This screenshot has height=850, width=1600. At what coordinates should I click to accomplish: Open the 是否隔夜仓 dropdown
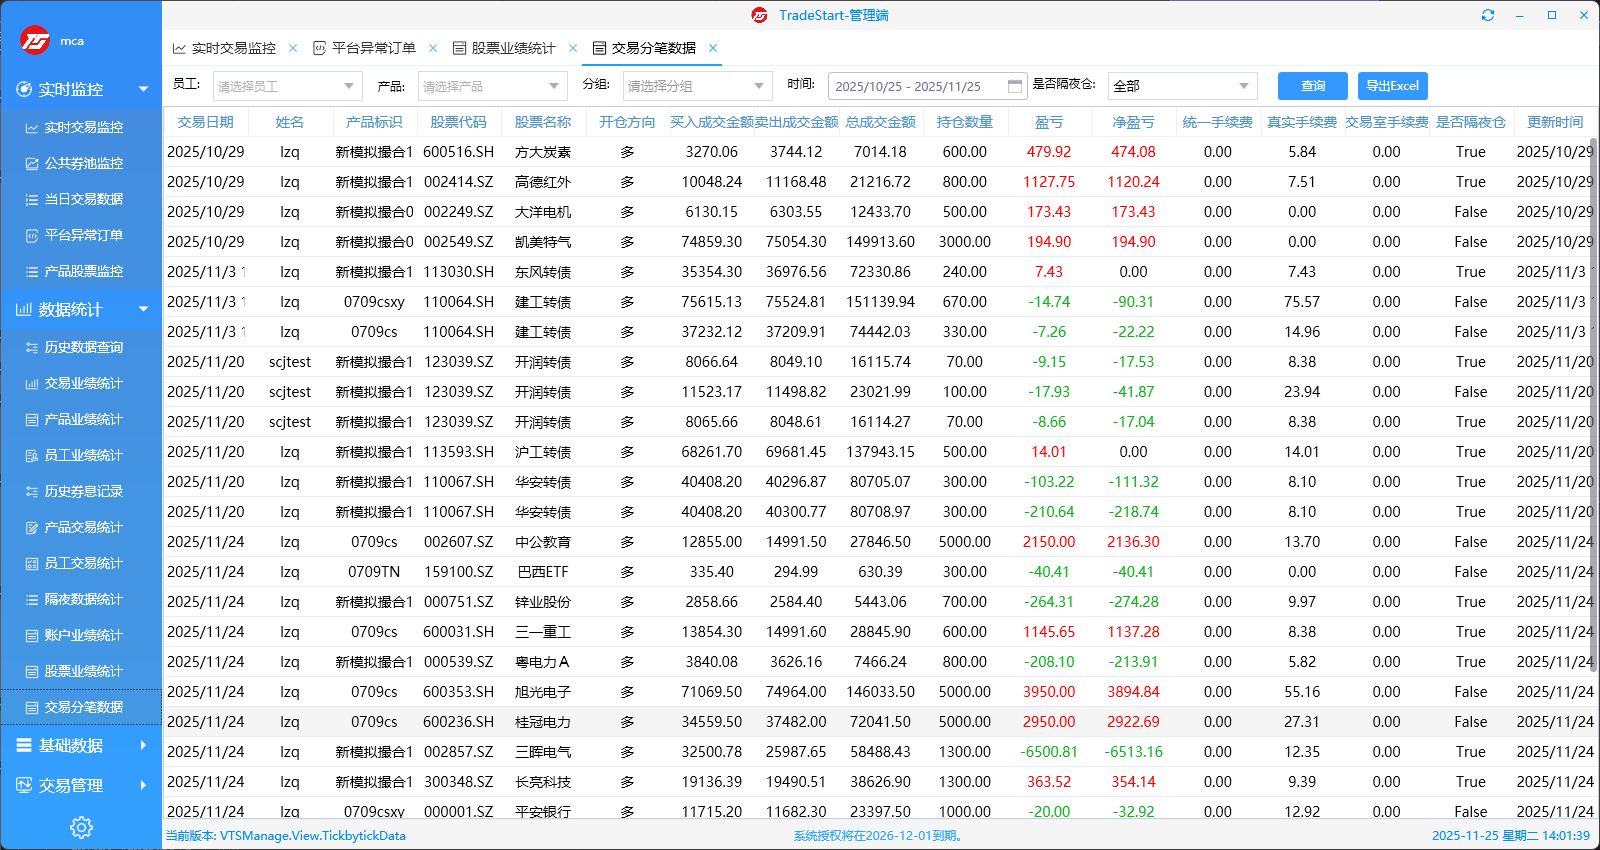click(1182, 86)
